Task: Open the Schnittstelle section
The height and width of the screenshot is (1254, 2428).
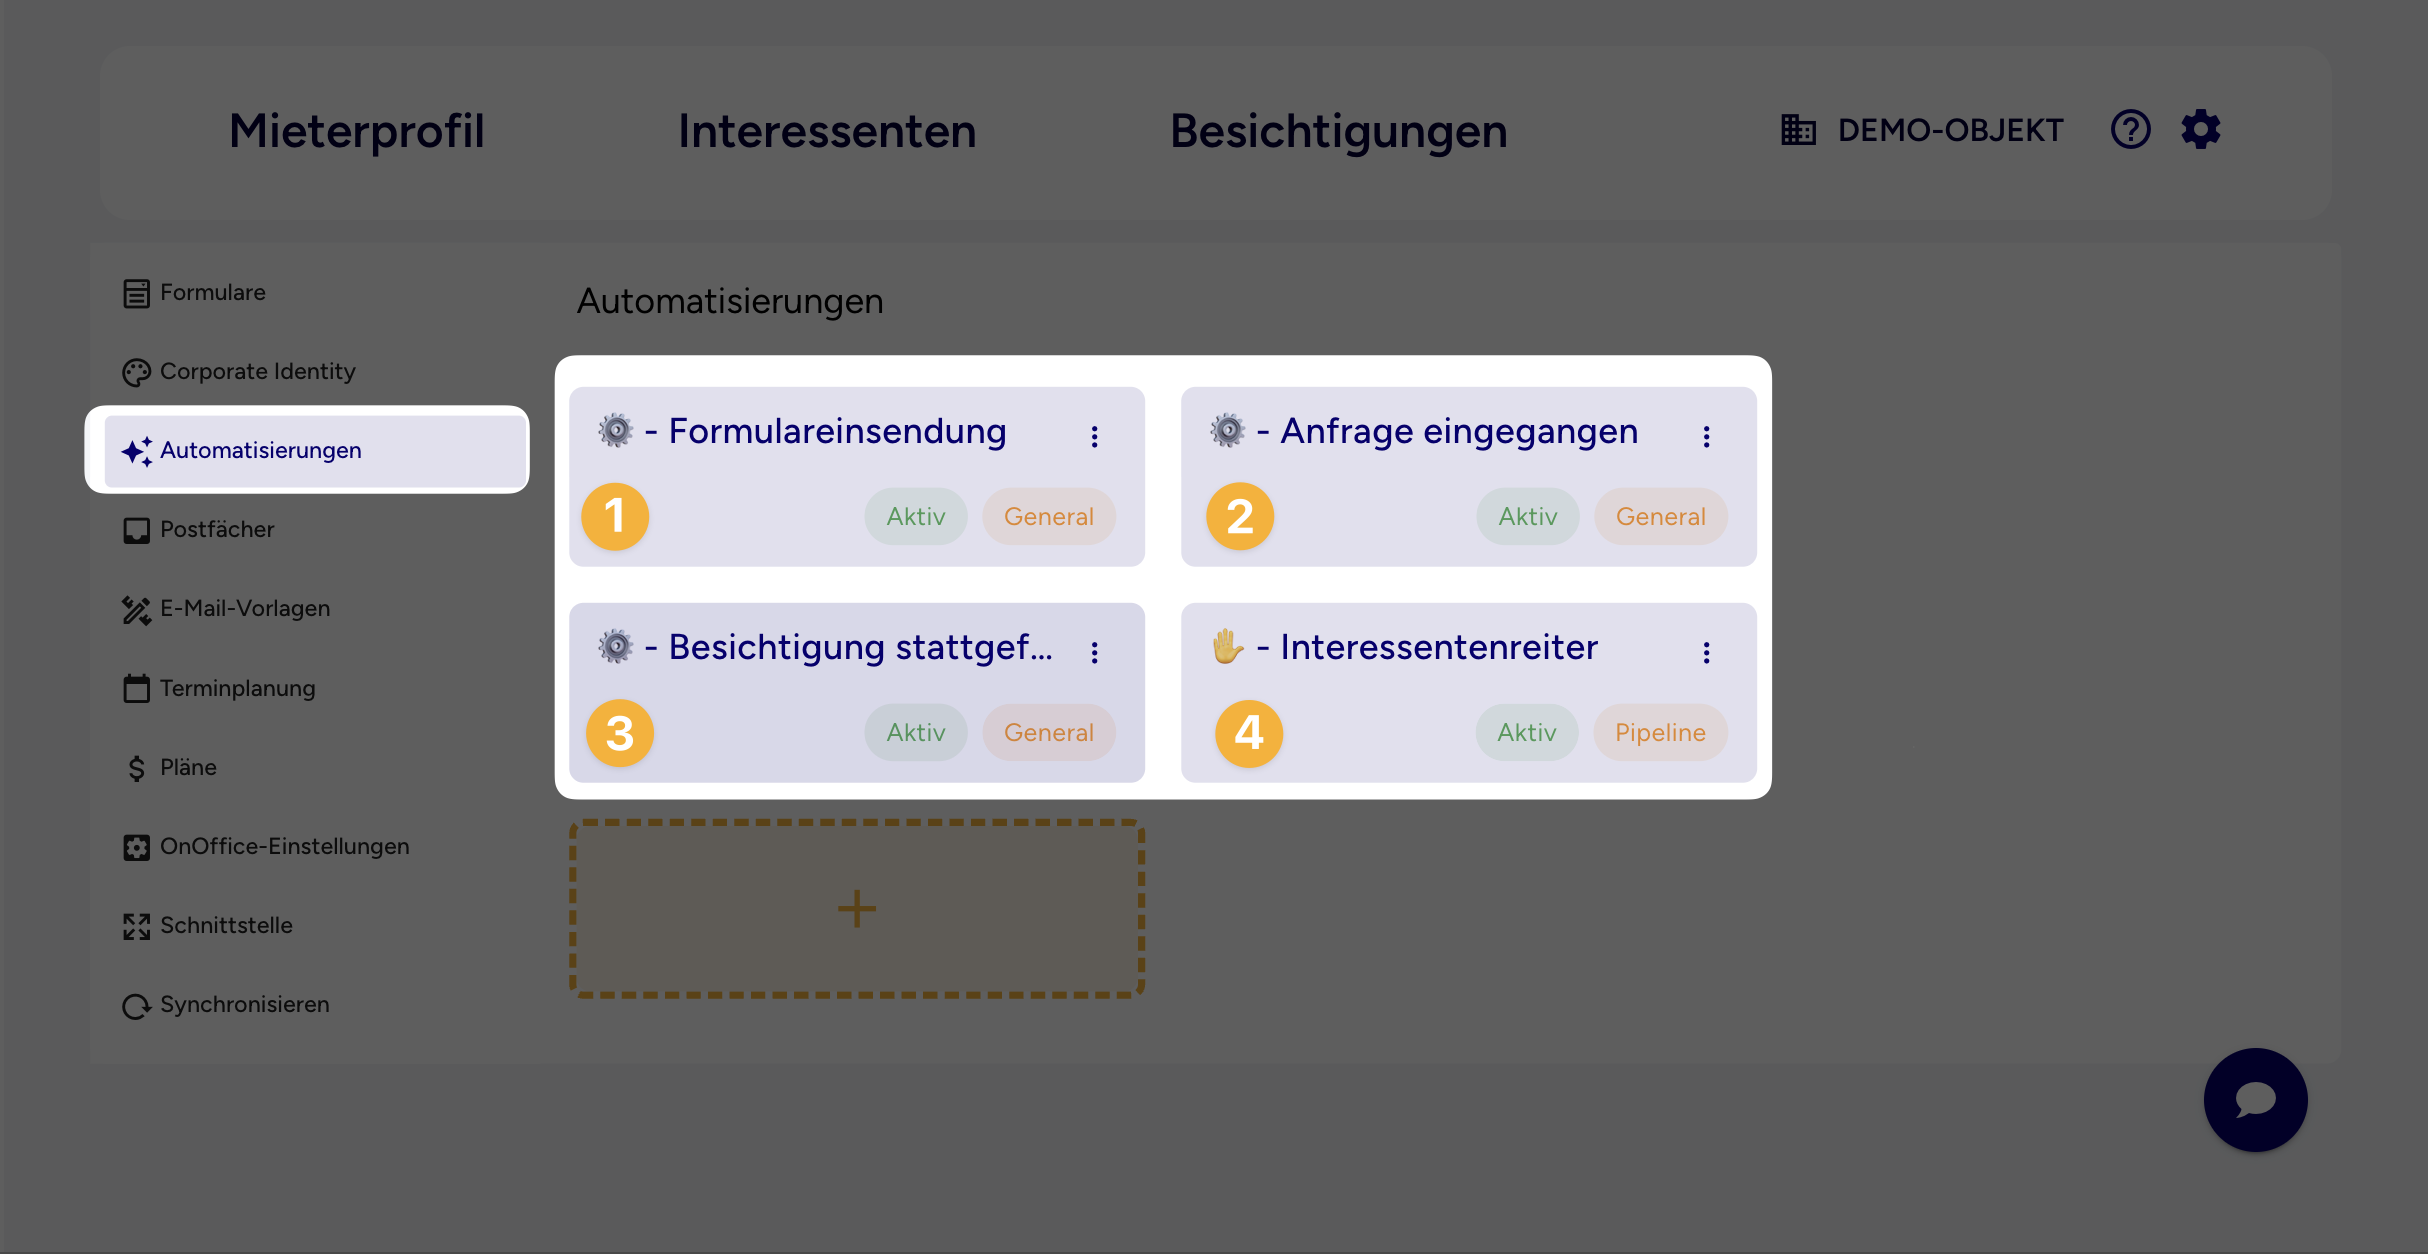Action: click(x=227, y=925)
